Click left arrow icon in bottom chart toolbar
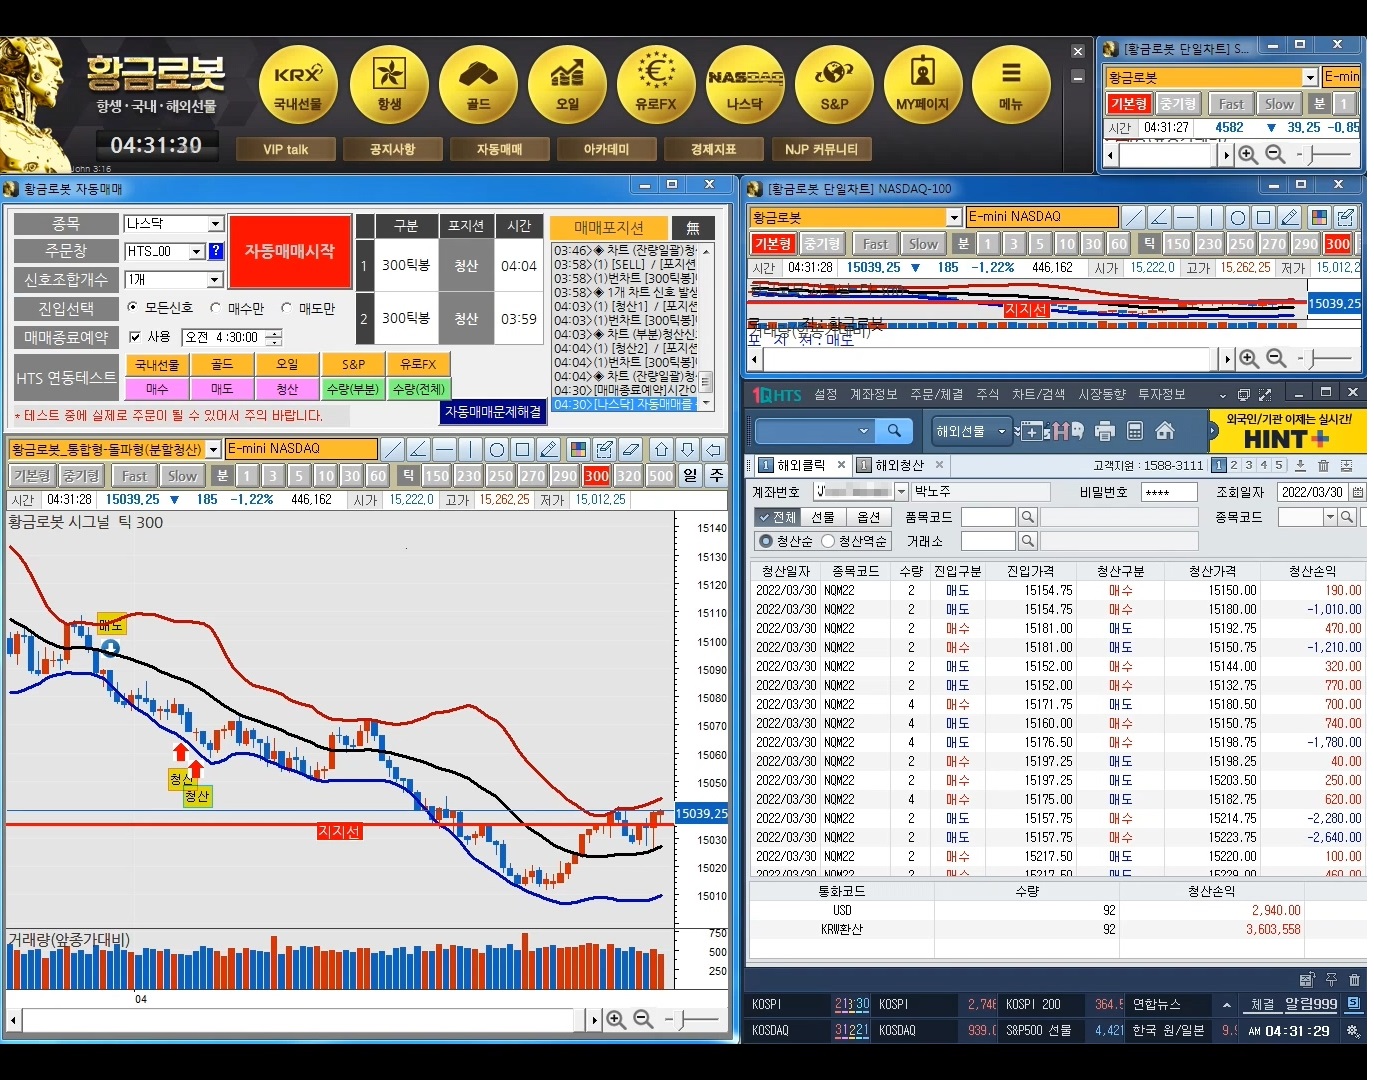This screenshot has height=1080, width=1374. click(713, 449)
